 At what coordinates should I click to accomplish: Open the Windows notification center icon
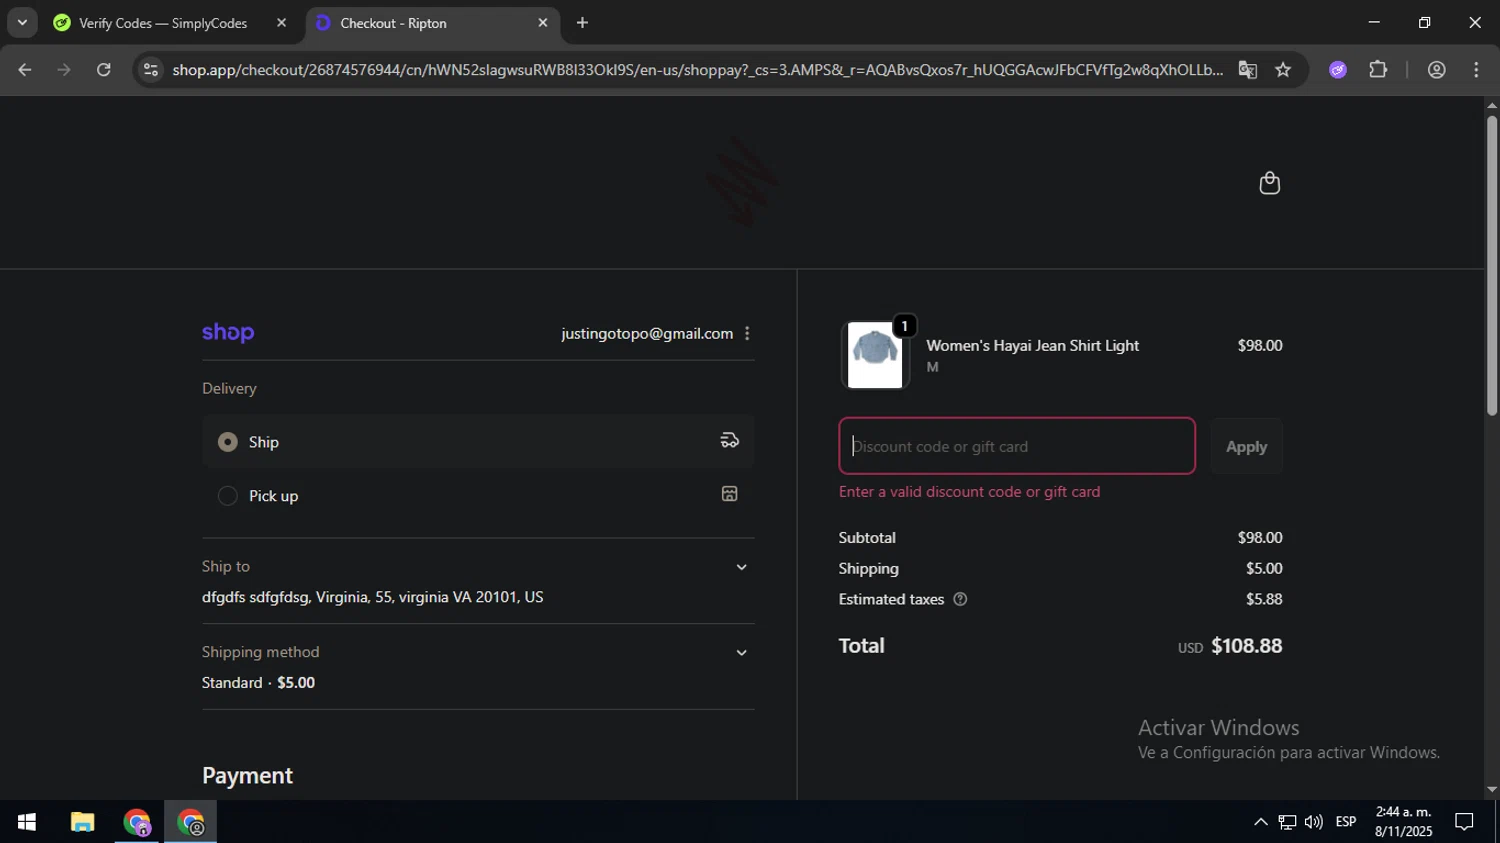point(1464,822)
